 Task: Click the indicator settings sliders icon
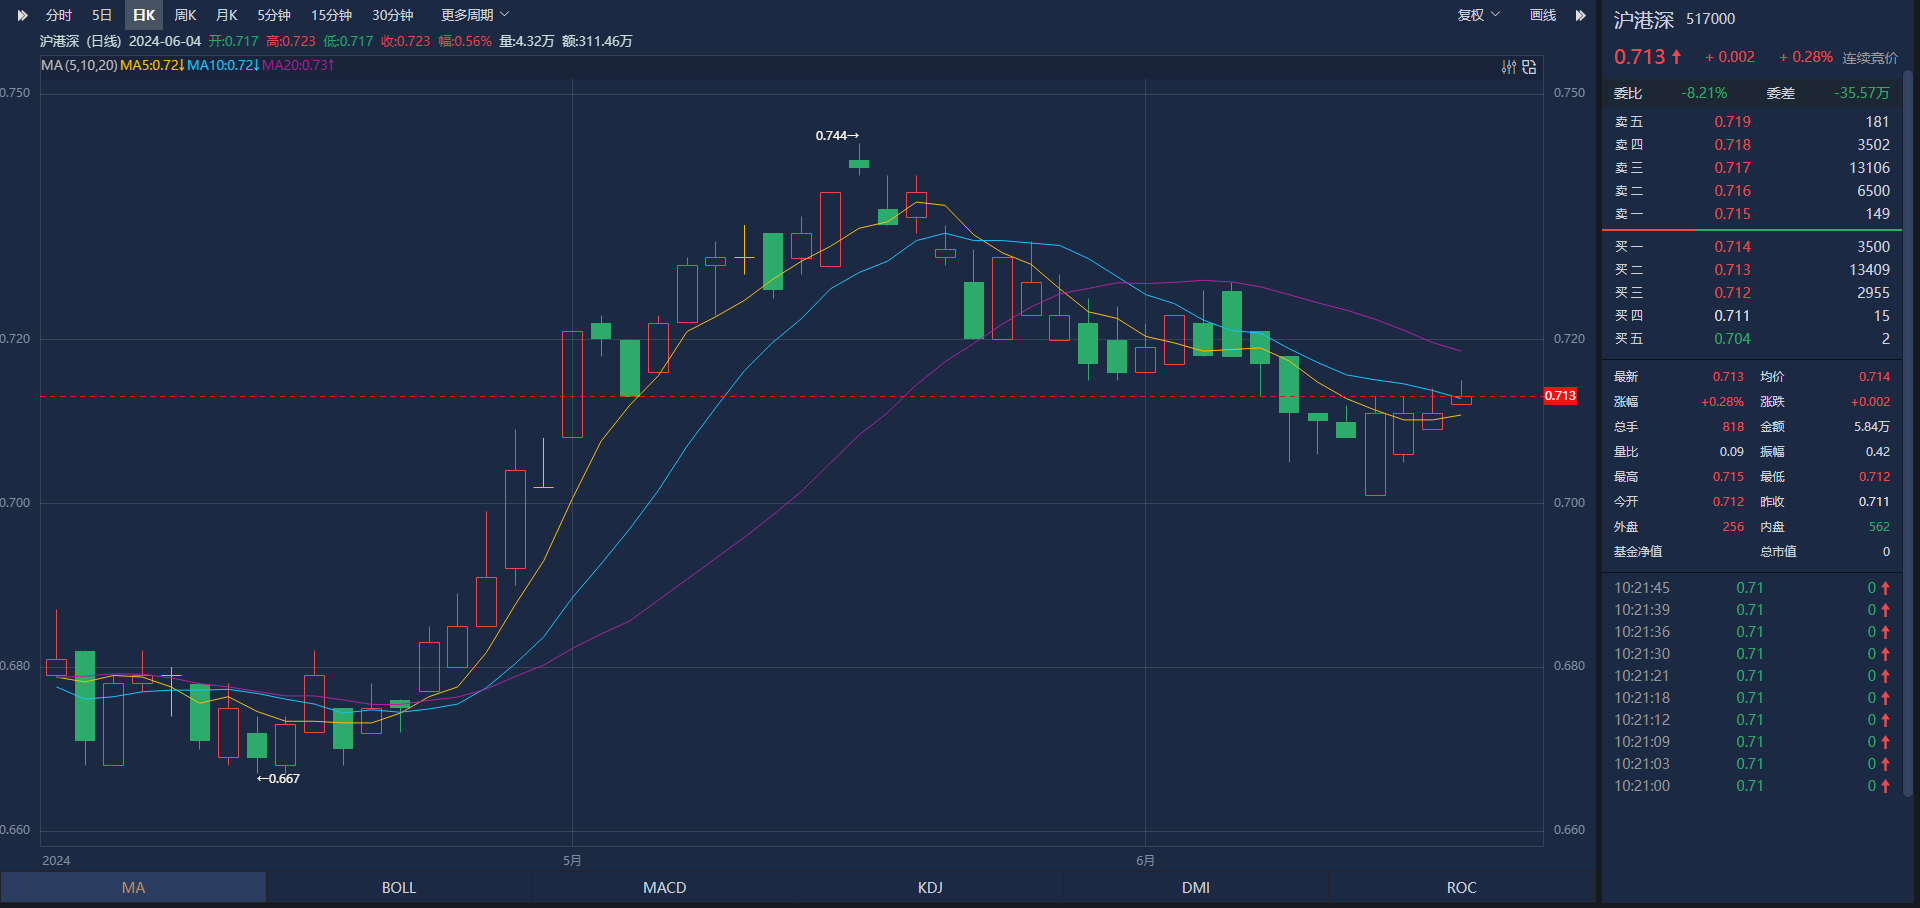tap(1509, 67)
